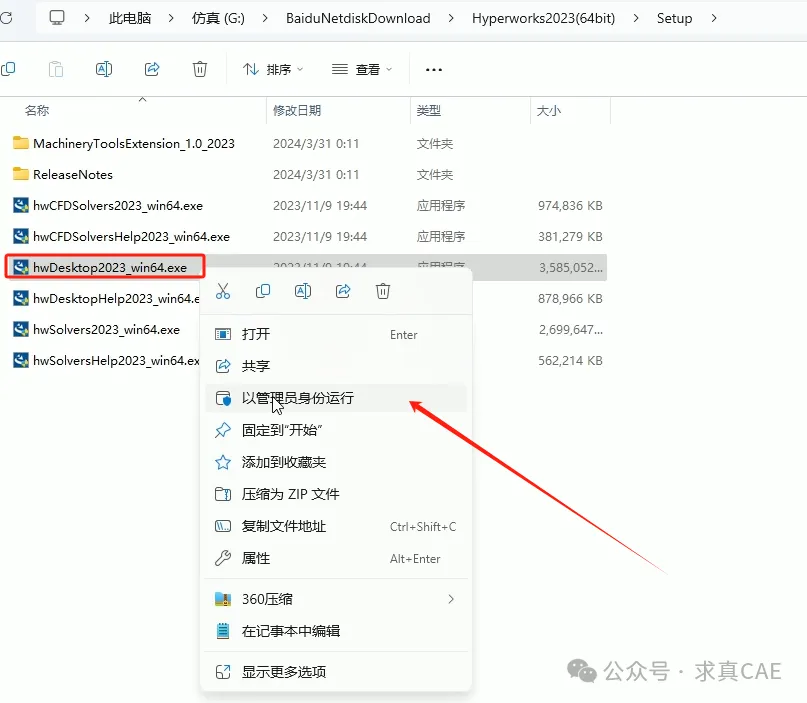Click the refresh icon in address bar
This screenshot has width=807, height=703.
click(6, 18)
